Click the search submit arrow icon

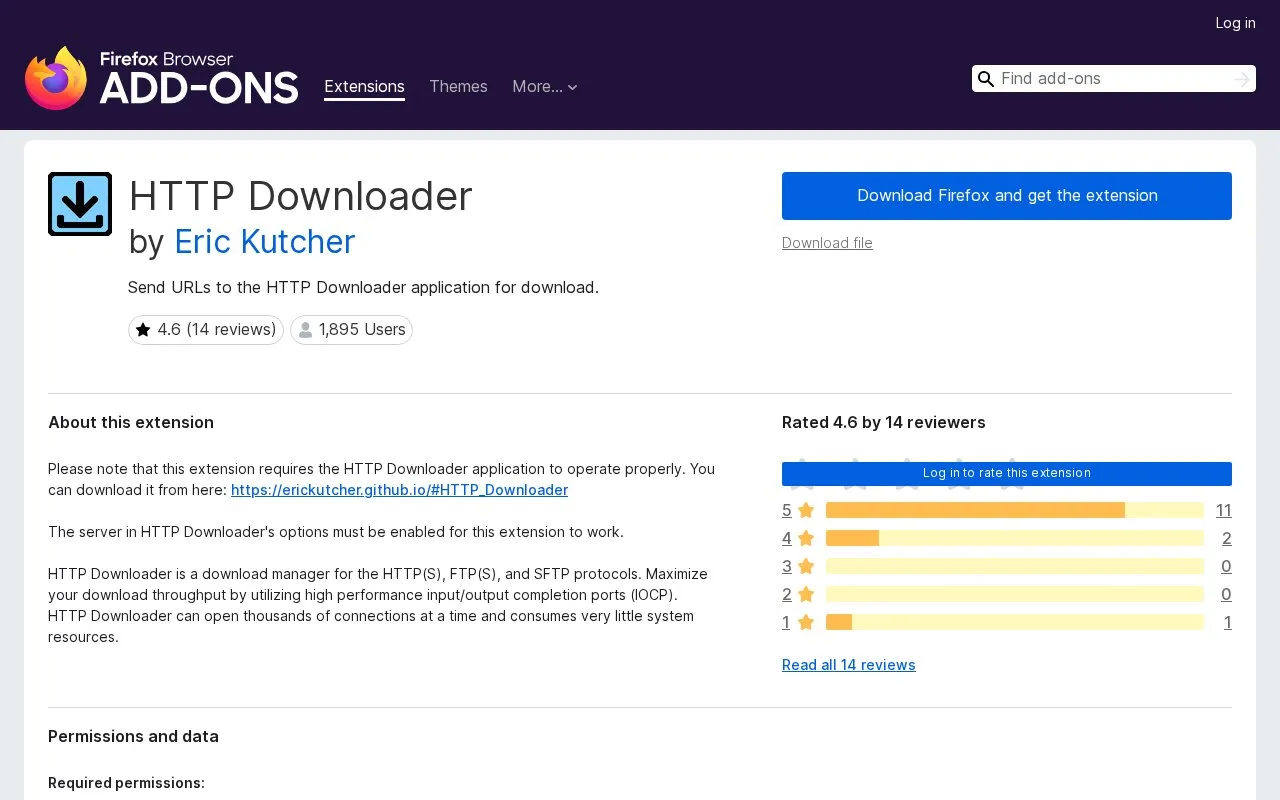pos(1242,79)
